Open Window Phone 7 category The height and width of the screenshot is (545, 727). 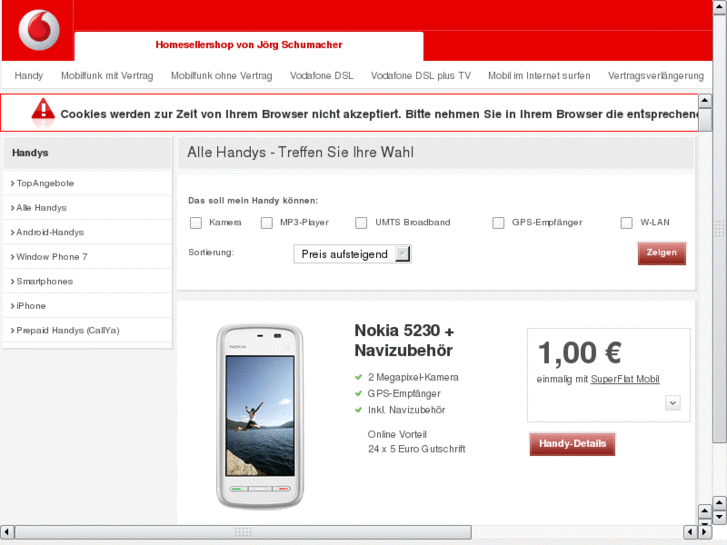click(52, 257)
